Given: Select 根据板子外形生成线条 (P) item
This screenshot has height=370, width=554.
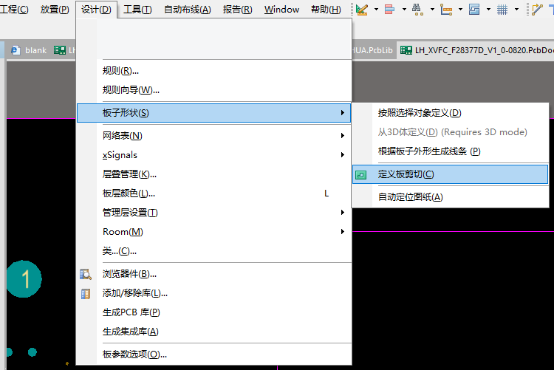Looking at the screenshot, I should pyautogui.click(x=450, y=152).
